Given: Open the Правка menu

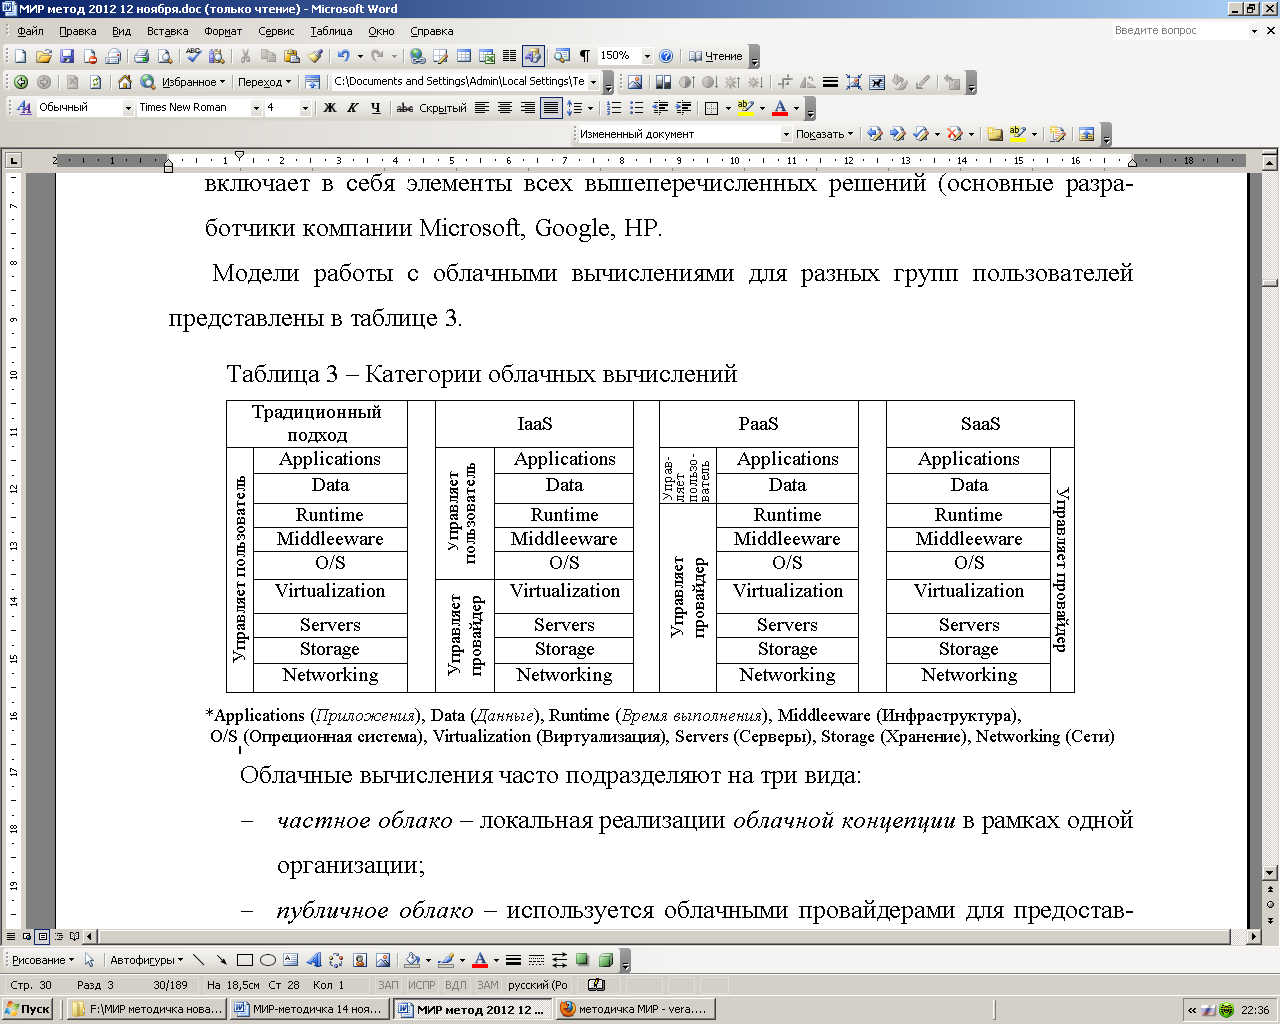Looking at the screenshot, I should click(x=77, y=31).
